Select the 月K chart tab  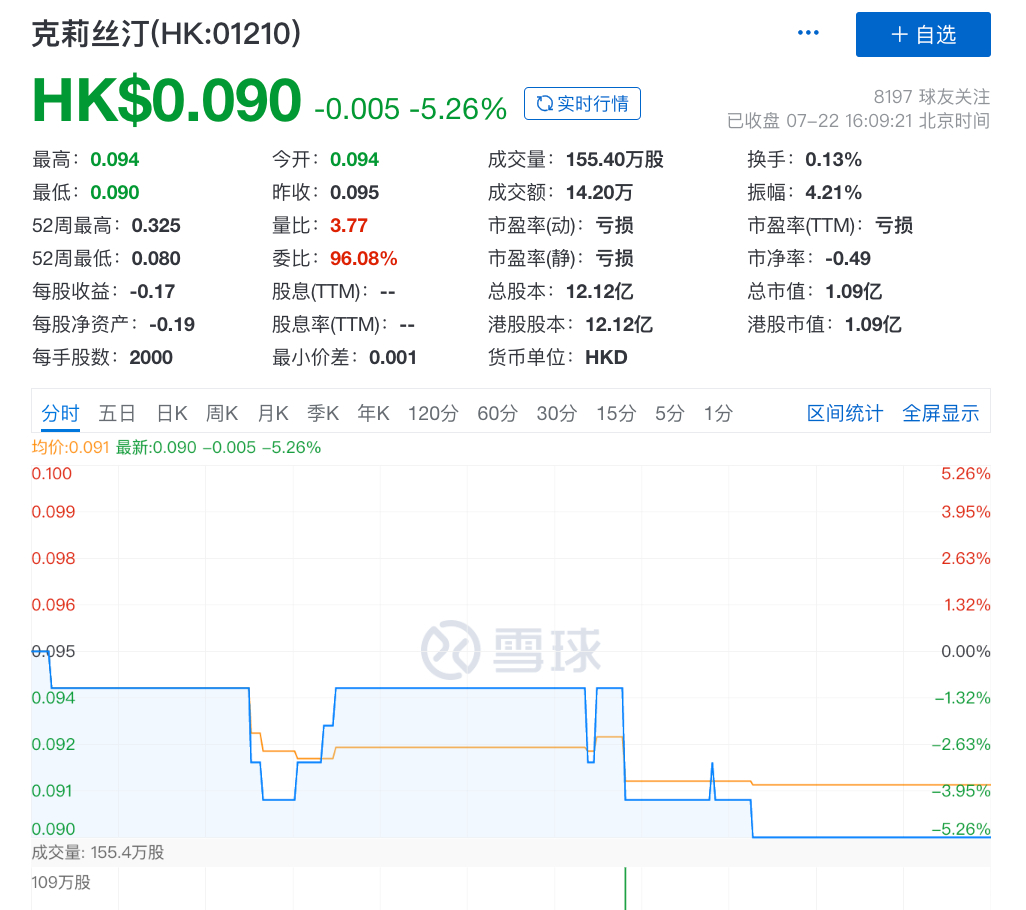(x=273, y=413)
